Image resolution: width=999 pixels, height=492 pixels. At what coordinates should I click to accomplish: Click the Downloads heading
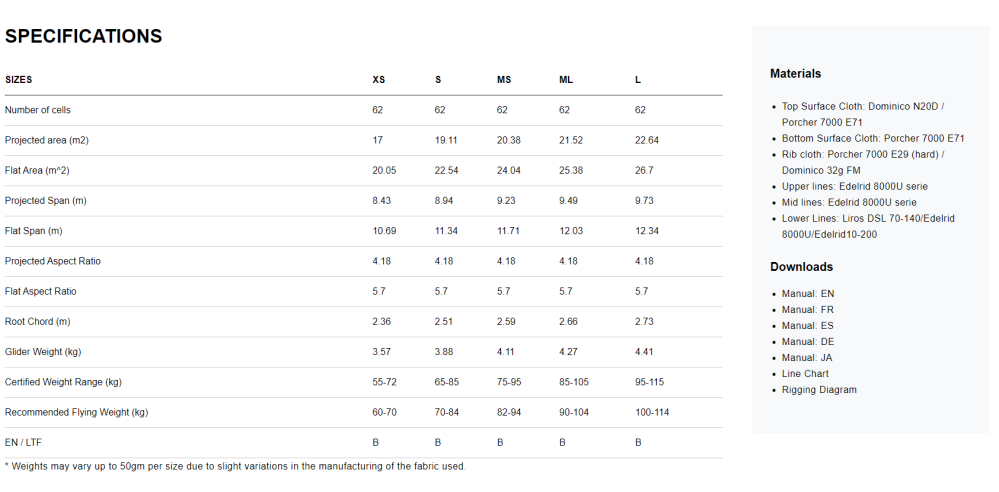[801, 266]
